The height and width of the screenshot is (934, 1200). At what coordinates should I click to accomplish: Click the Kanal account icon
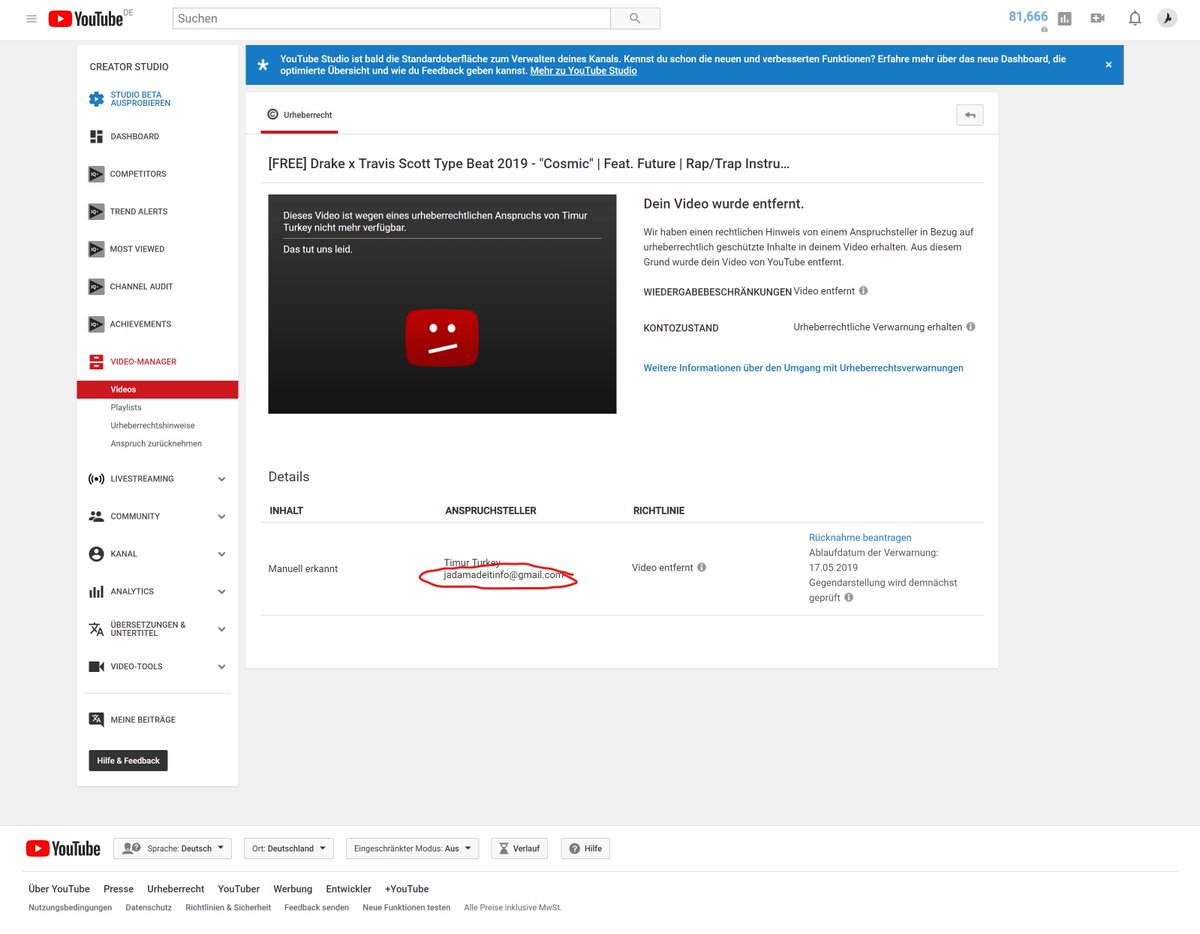(96, 554)
